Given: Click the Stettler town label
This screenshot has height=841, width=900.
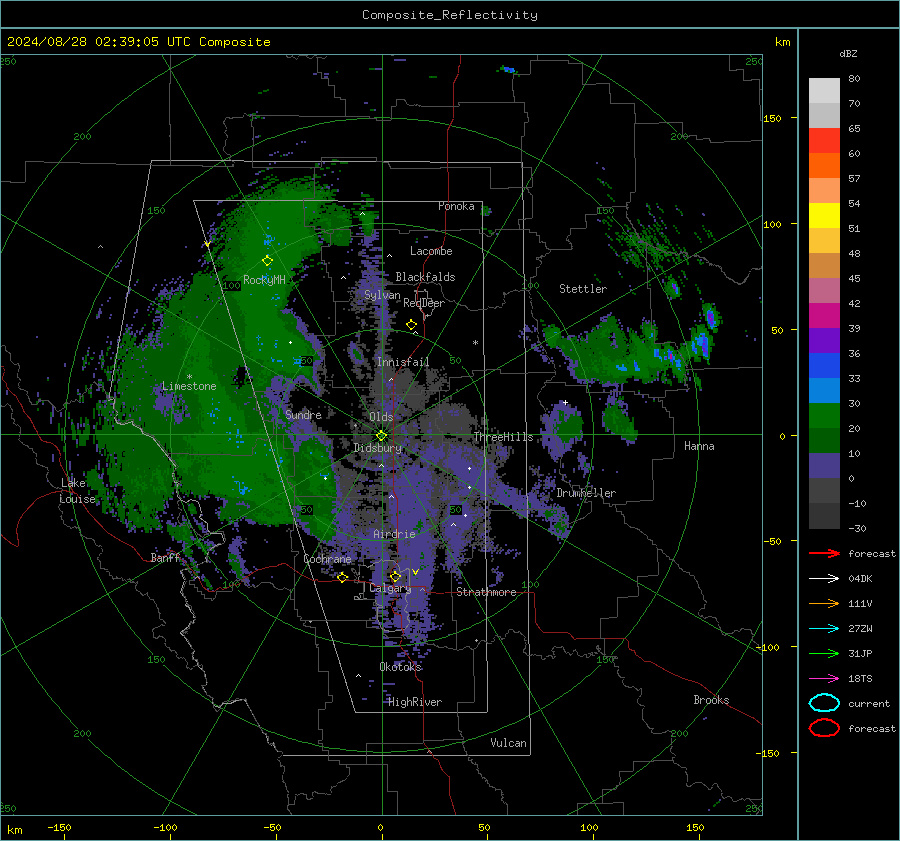Looking at the screenshot, I should coord(583,289).
